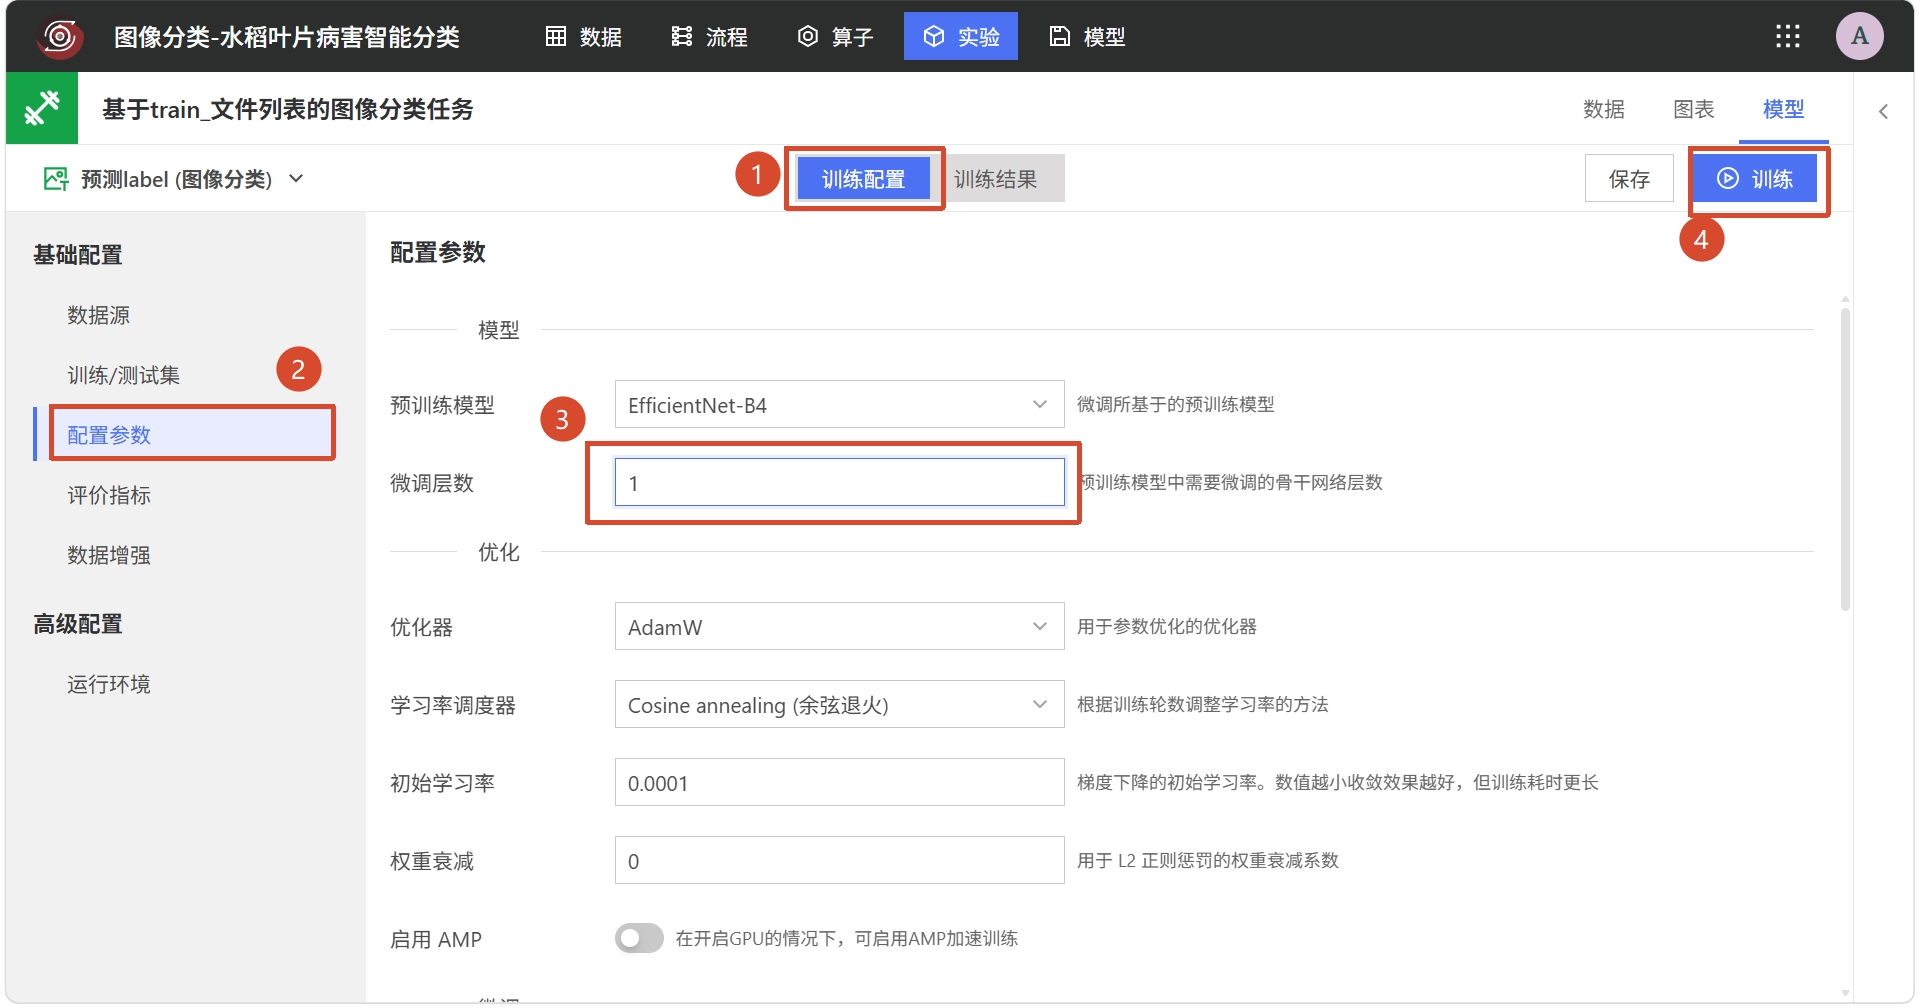Open 运行环境 in sidebar
1920x1008 pixels.
[109, 684]
